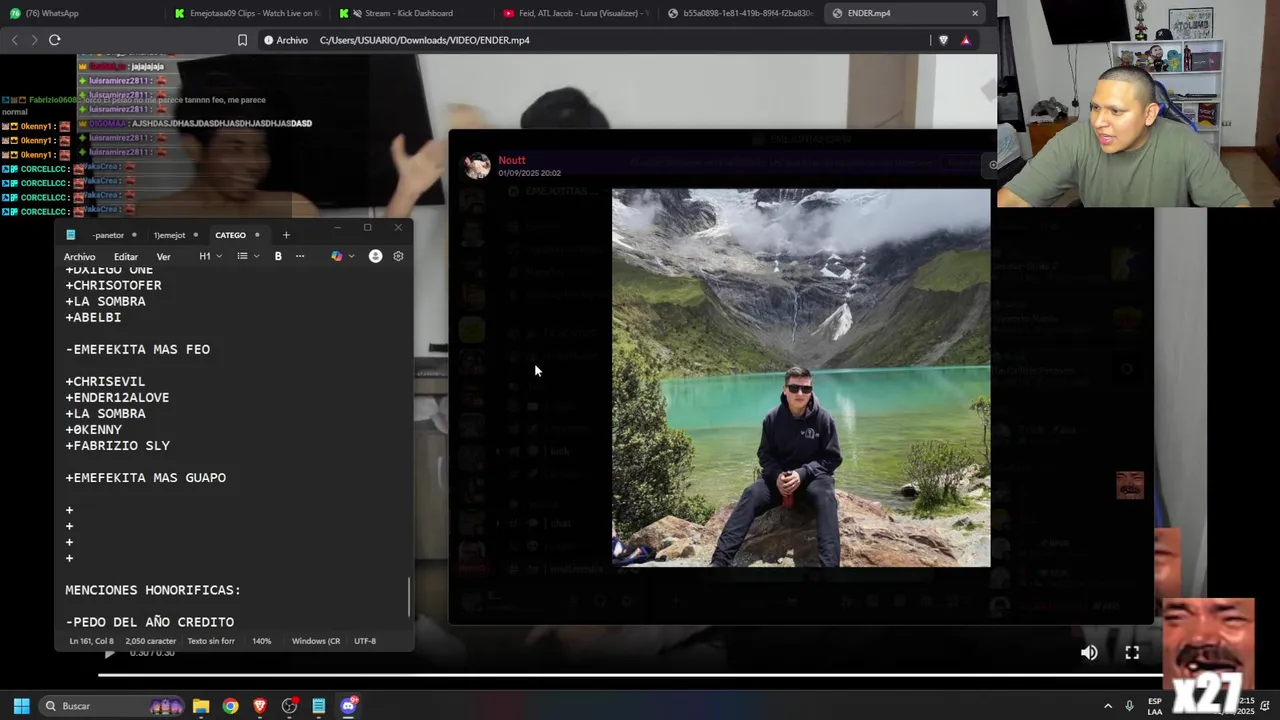
Task: Open OBS Studio from the taskbar
Action: point(290,706)
